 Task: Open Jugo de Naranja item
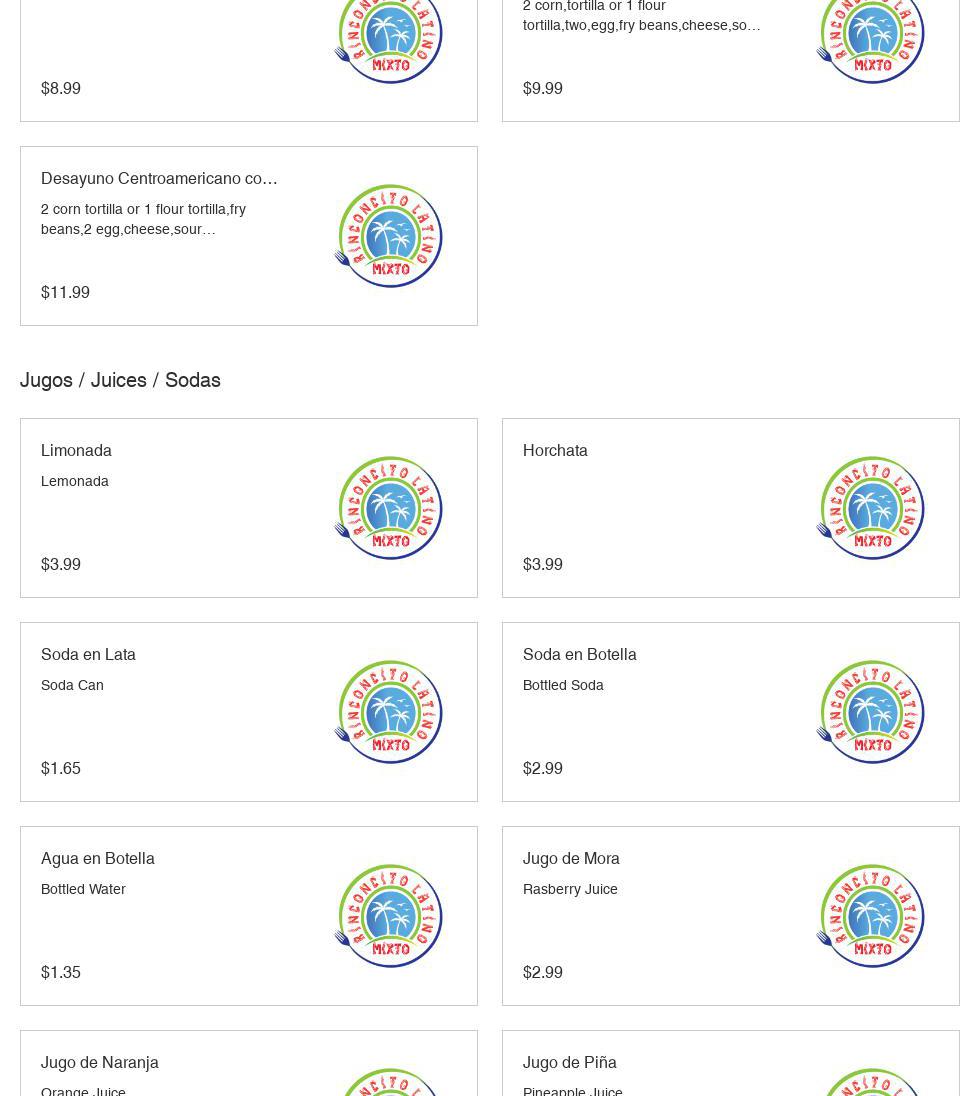click(x=100, y=1063)
